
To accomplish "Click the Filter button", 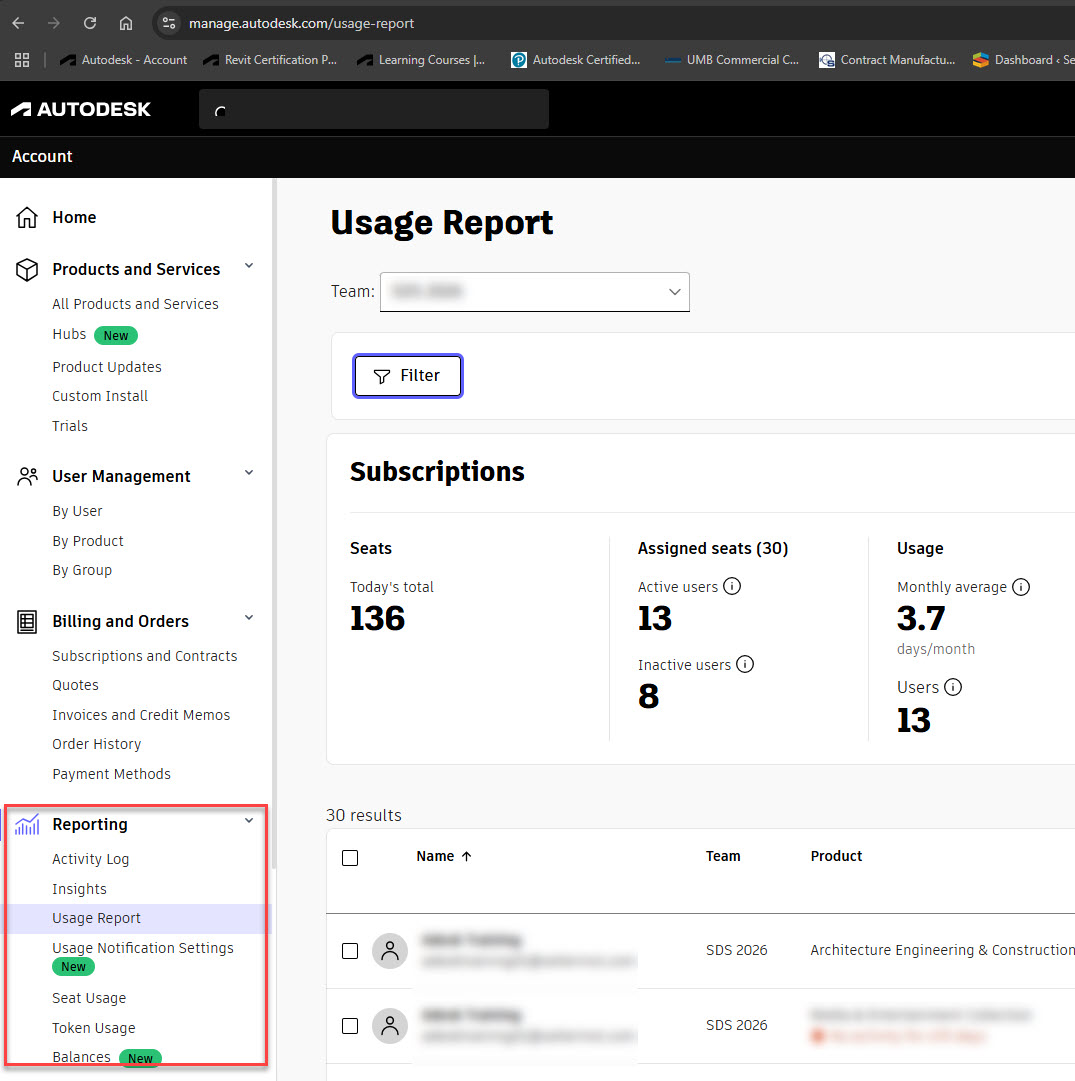I will [408, 376].
